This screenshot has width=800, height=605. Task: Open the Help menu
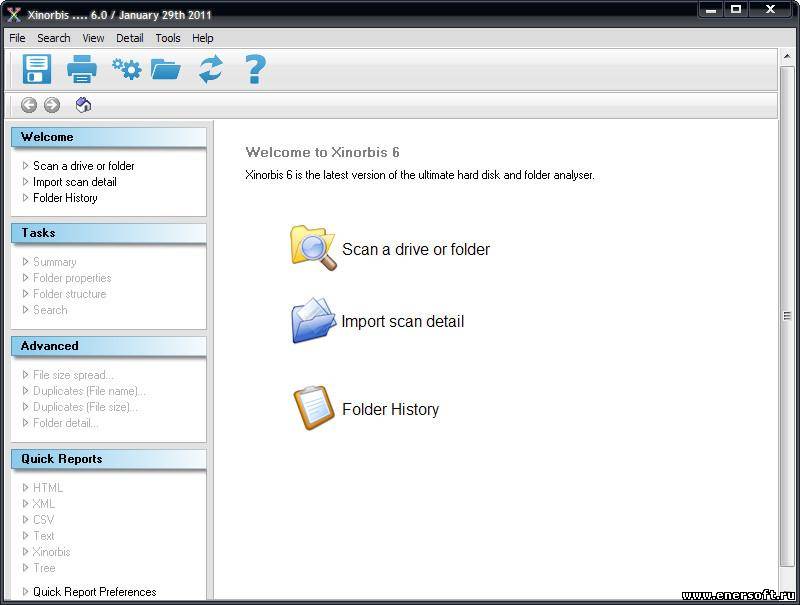point(203,38)
